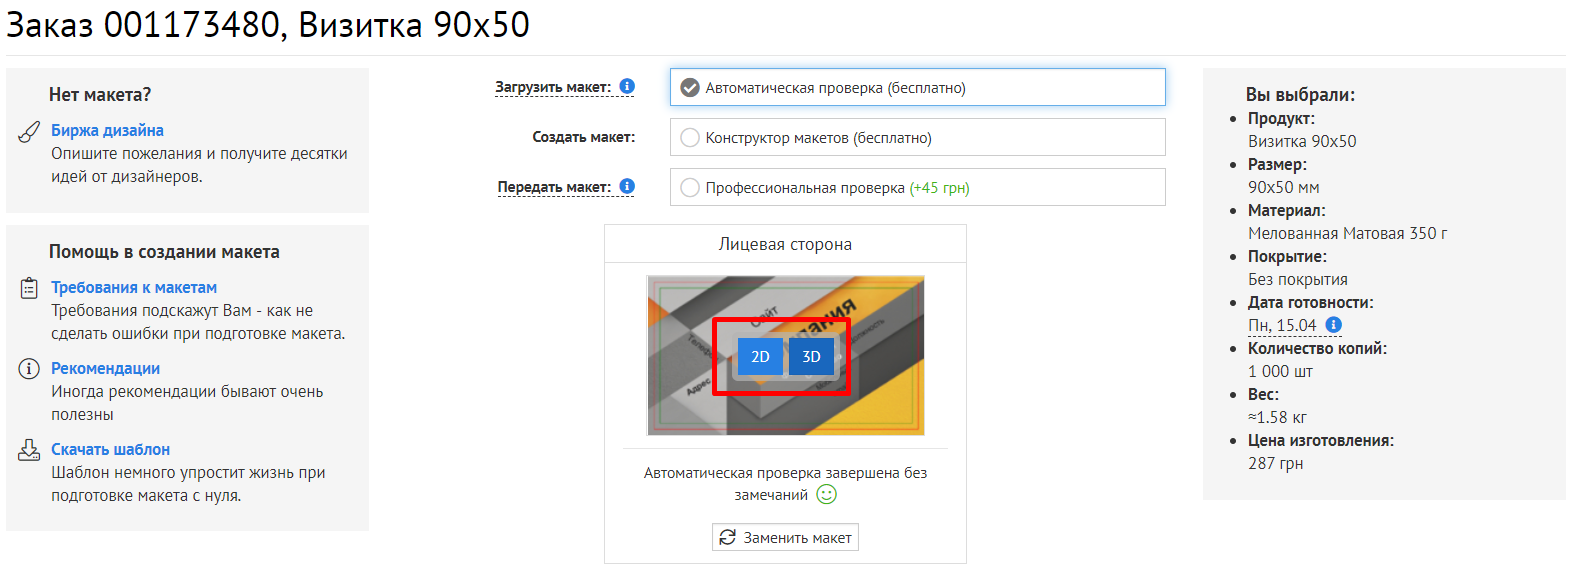Click the Пн, 15.04 readiness date
The image size is (1571, 569).
[x=1282, y=326]
